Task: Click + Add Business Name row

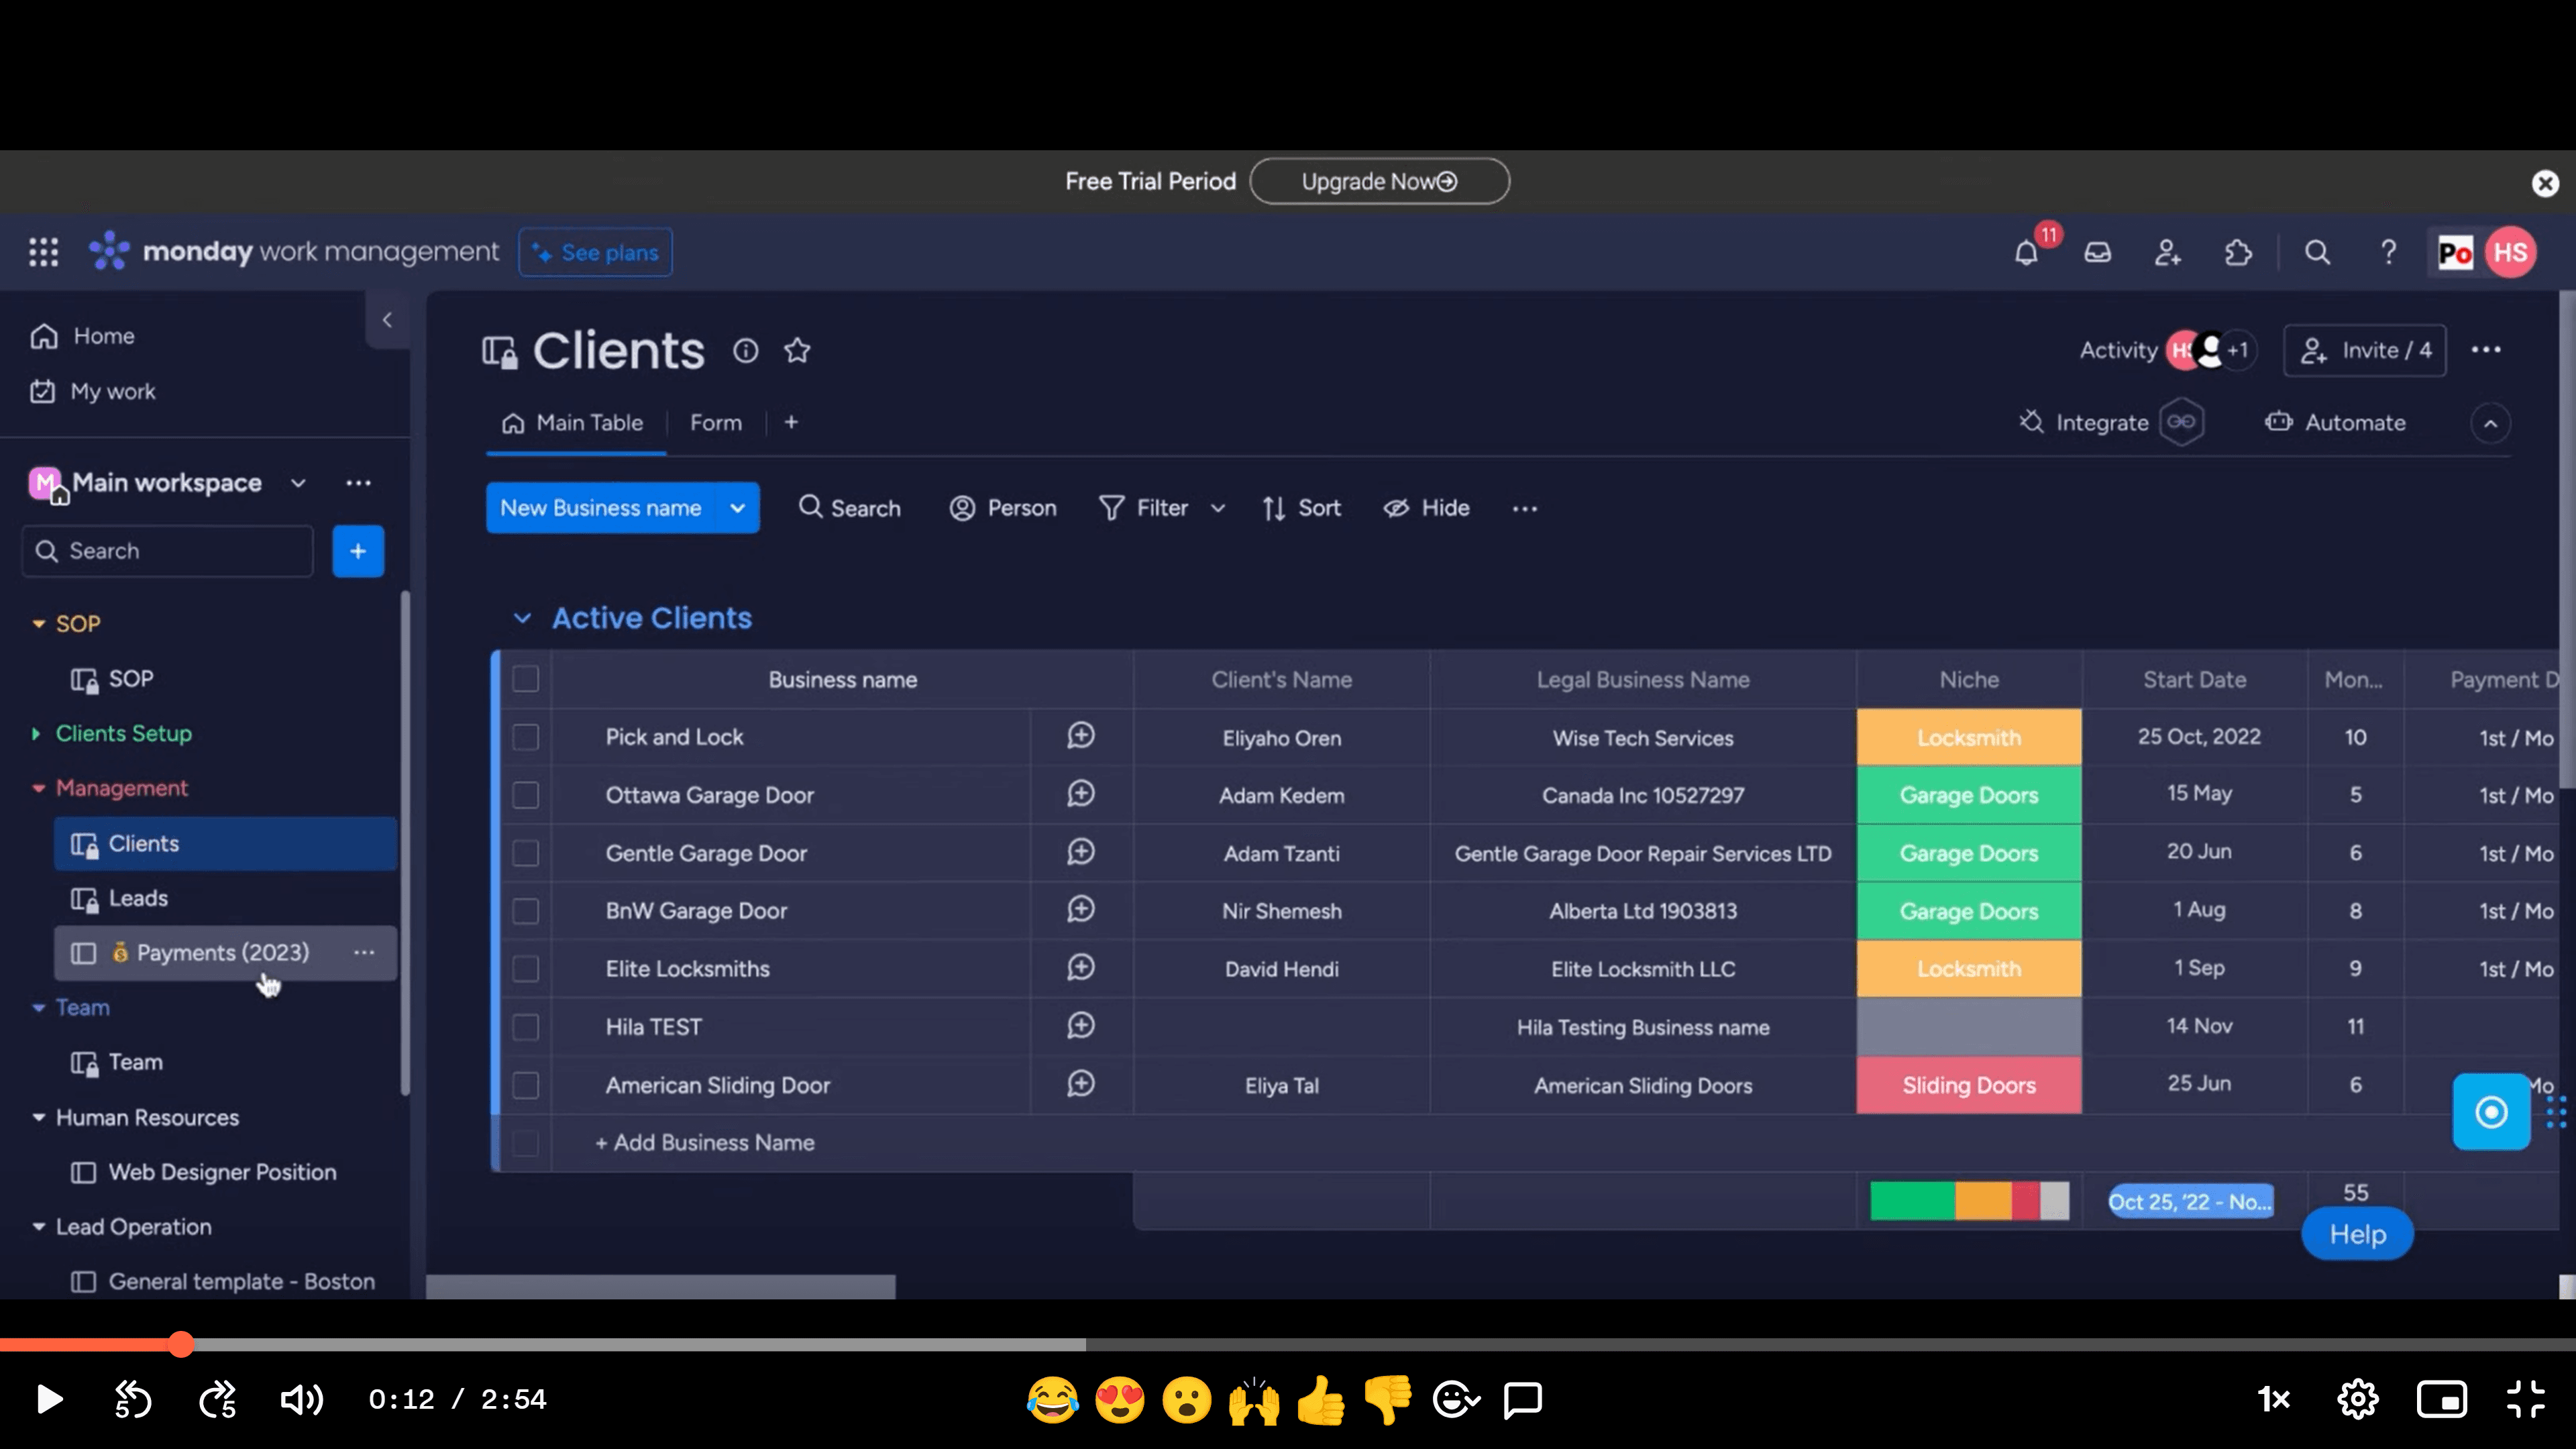Action: (x=704, y=1142)
